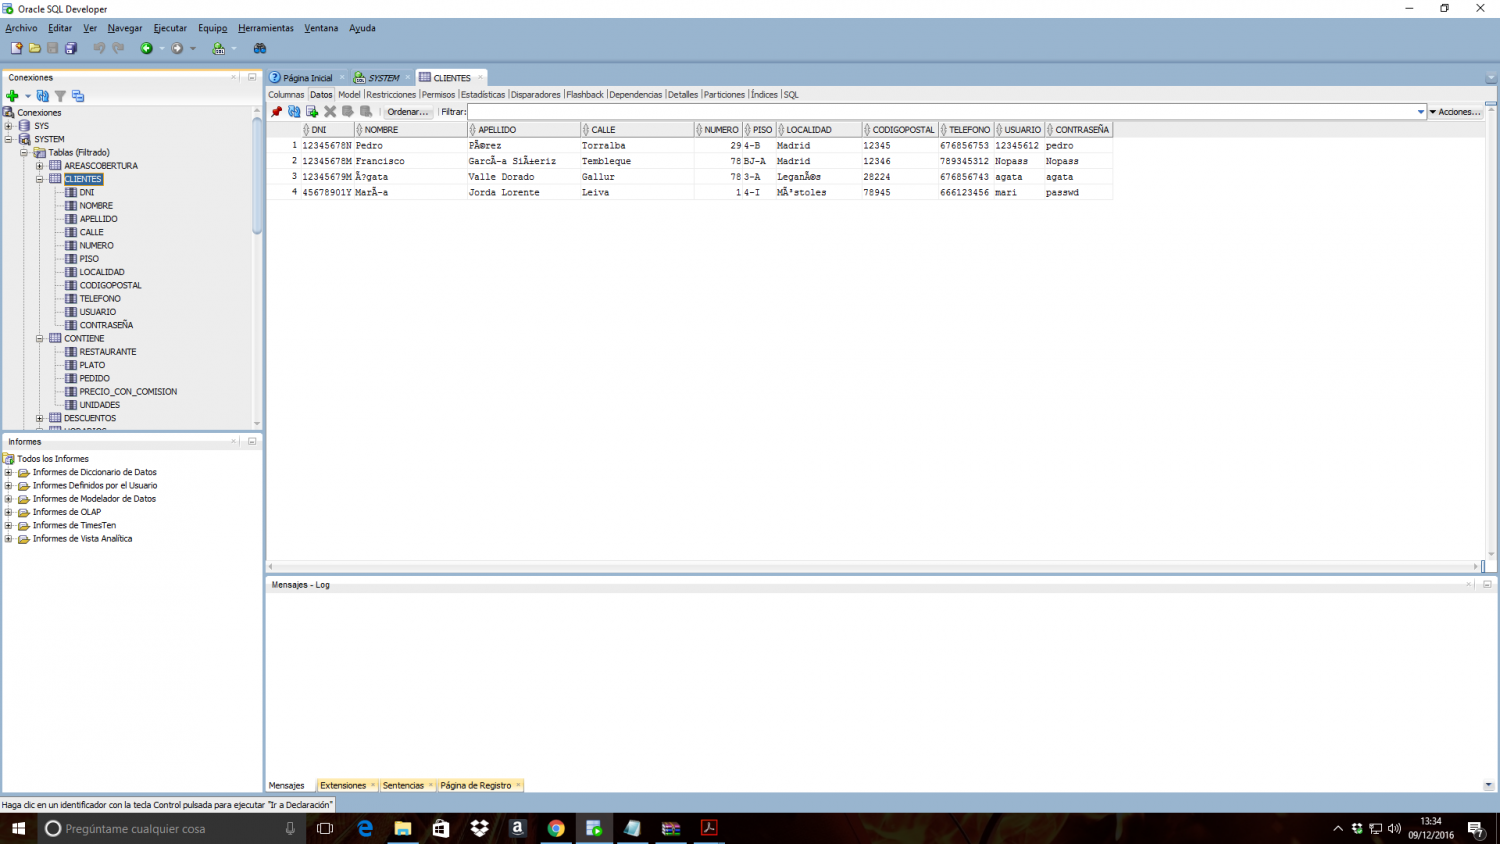Expand Informes de OLAP folder

tap(9, 512)
